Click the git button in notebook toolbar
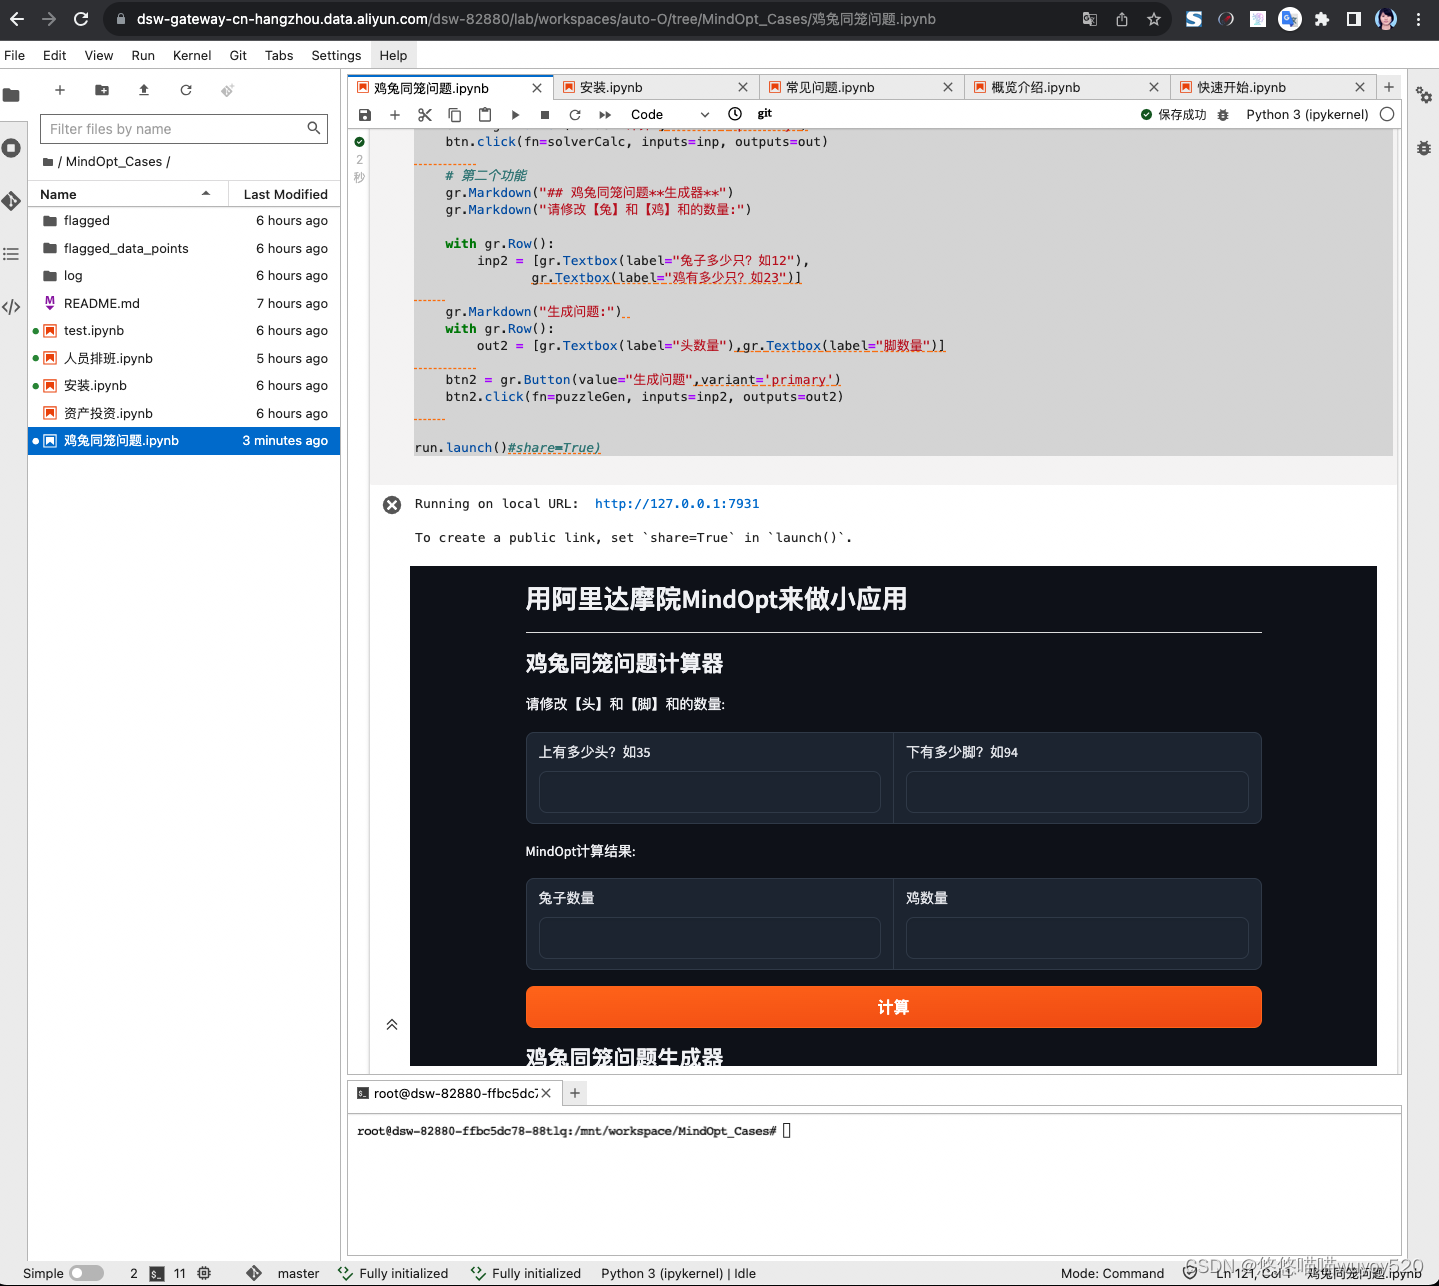 [x=765, y=114]
